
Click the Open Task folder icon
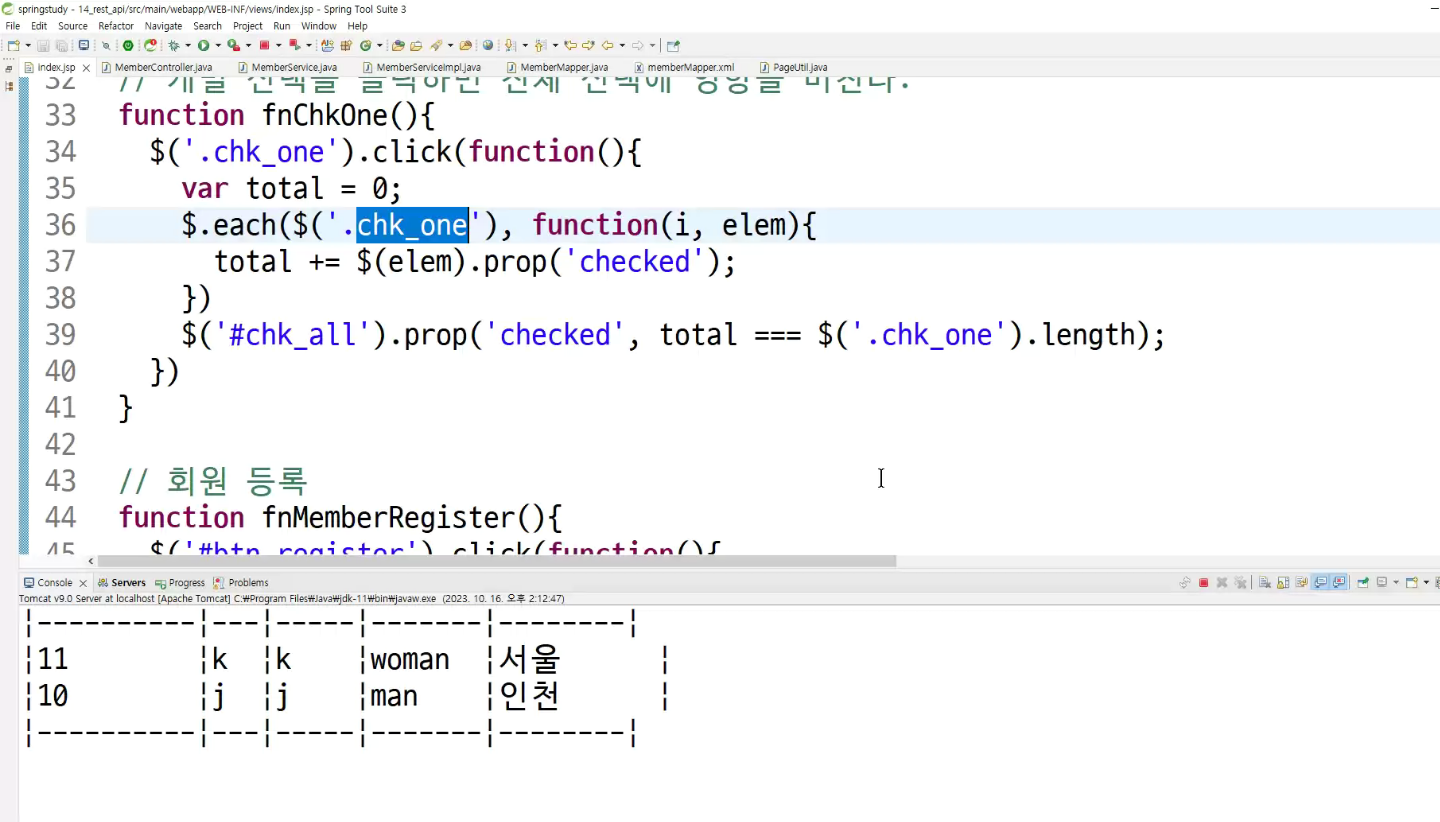coord(416,45)
